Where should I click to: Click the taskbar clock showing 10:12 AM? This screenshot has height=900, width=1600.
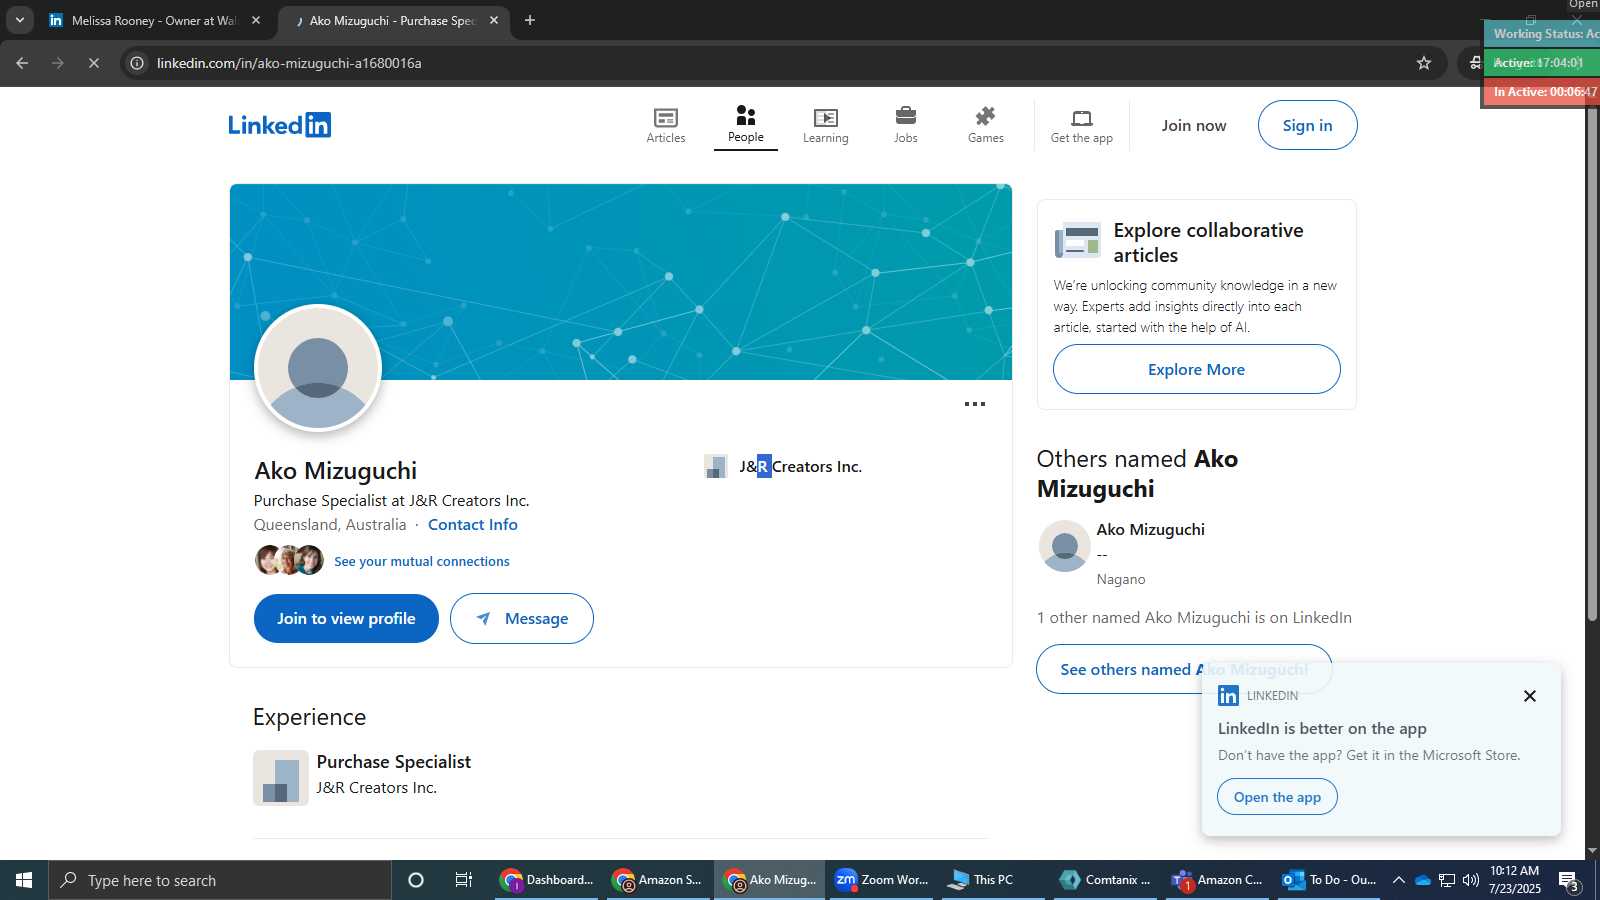tap(1514, 880)
